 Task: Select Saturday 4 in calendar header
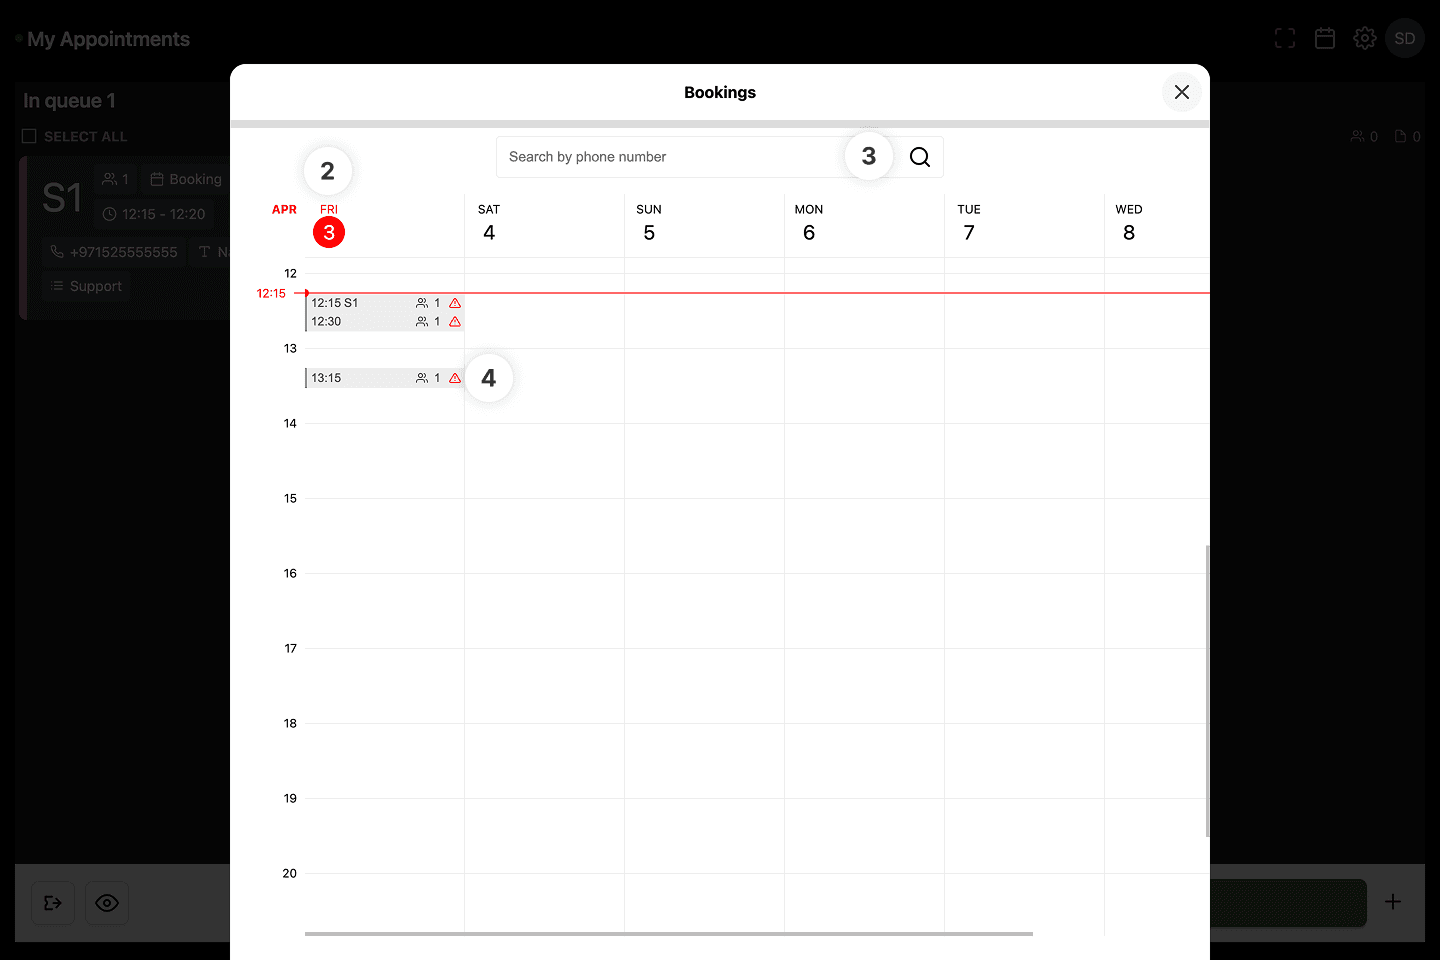[489, 225]
